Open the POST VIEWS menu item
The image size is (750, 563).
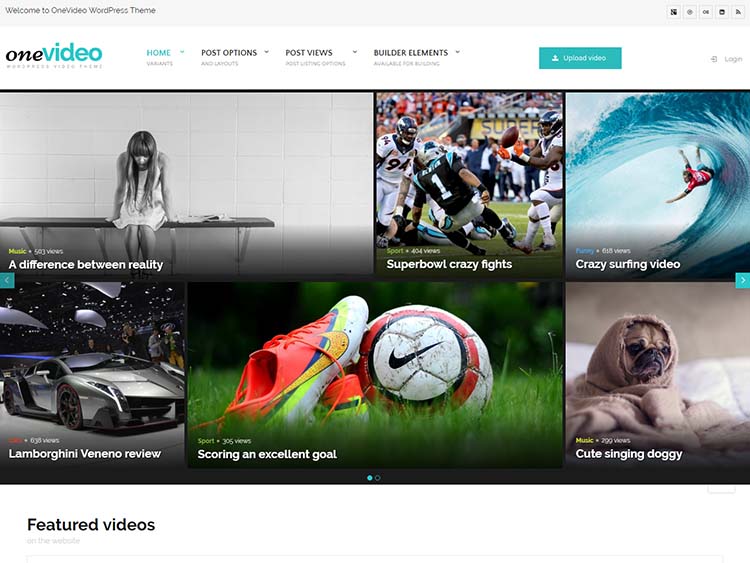(x=309, y=53)
